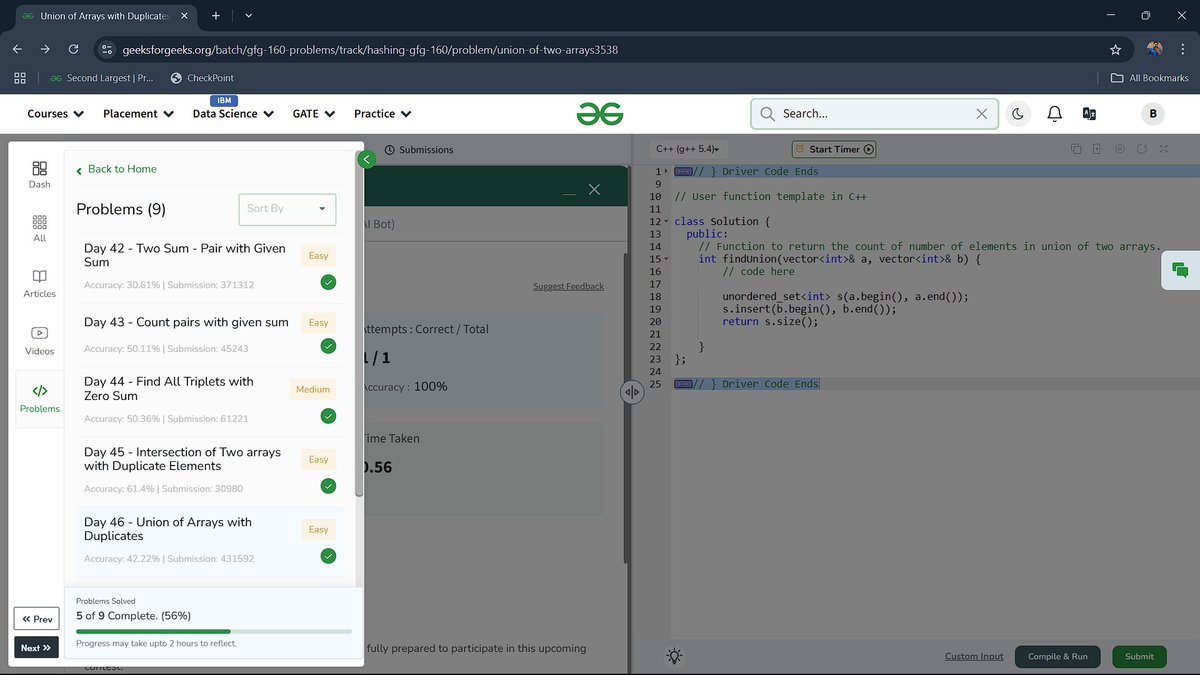The image size is (1200, 675).
Task: Open Second Largest bookmark
Action: click(102, 78)
